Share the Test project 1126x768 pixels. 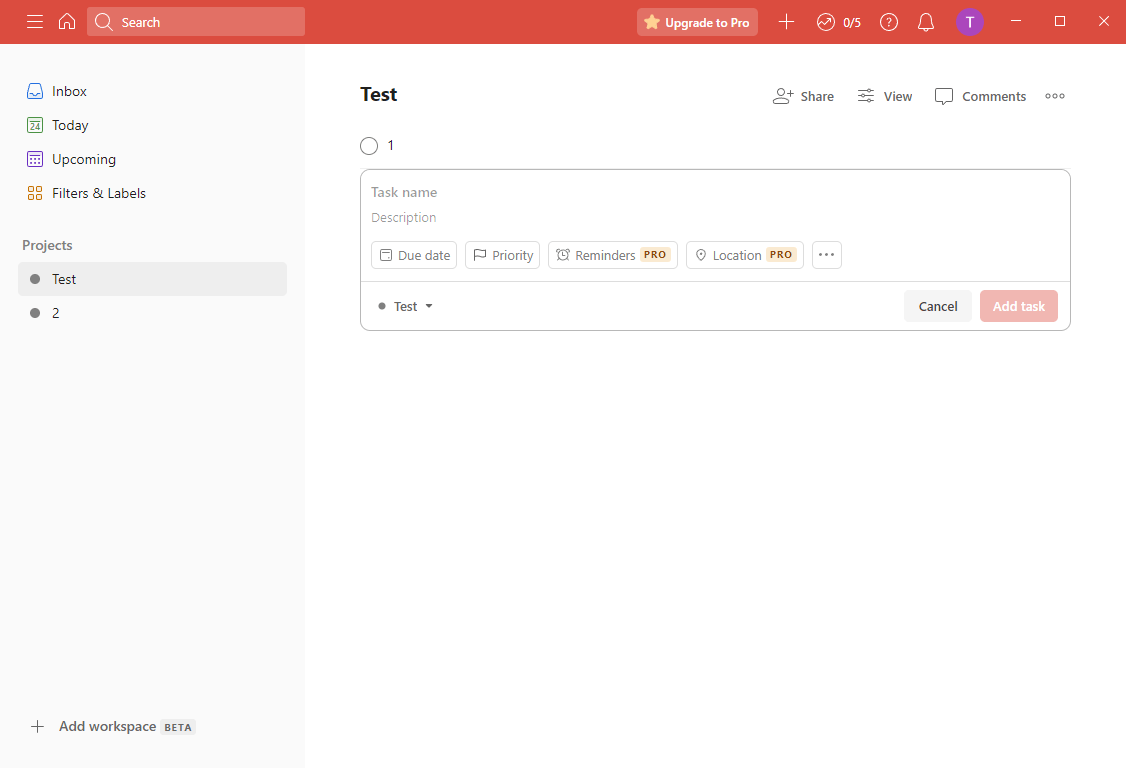(x=803, y=96)
